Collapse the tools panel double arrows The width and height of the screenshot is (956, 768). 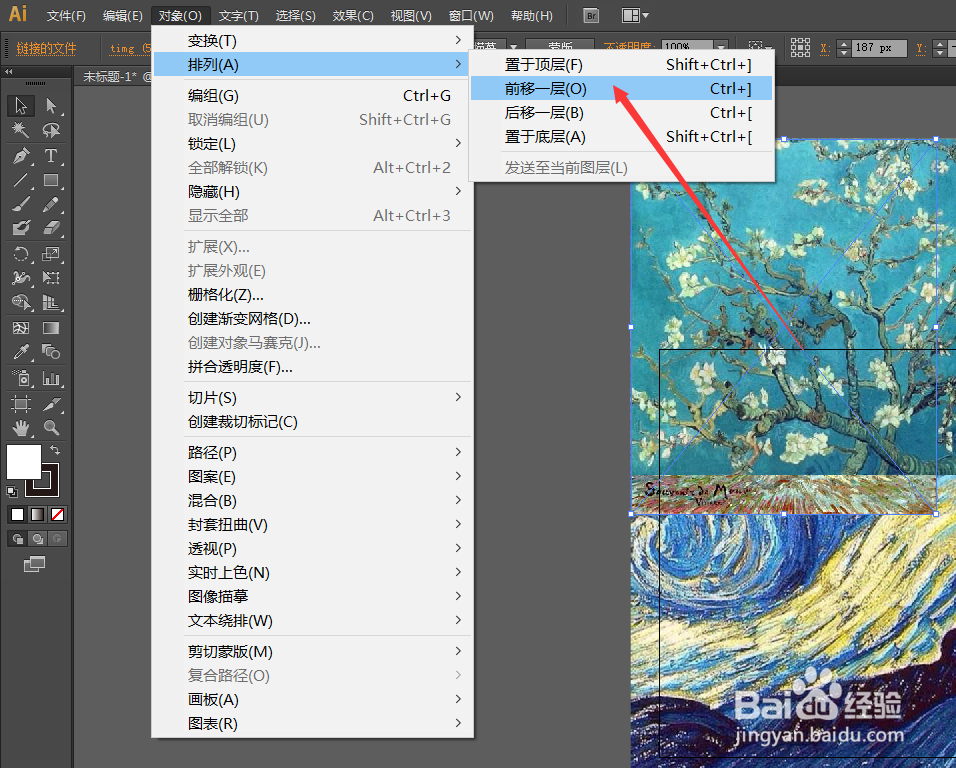pos(9,71)
